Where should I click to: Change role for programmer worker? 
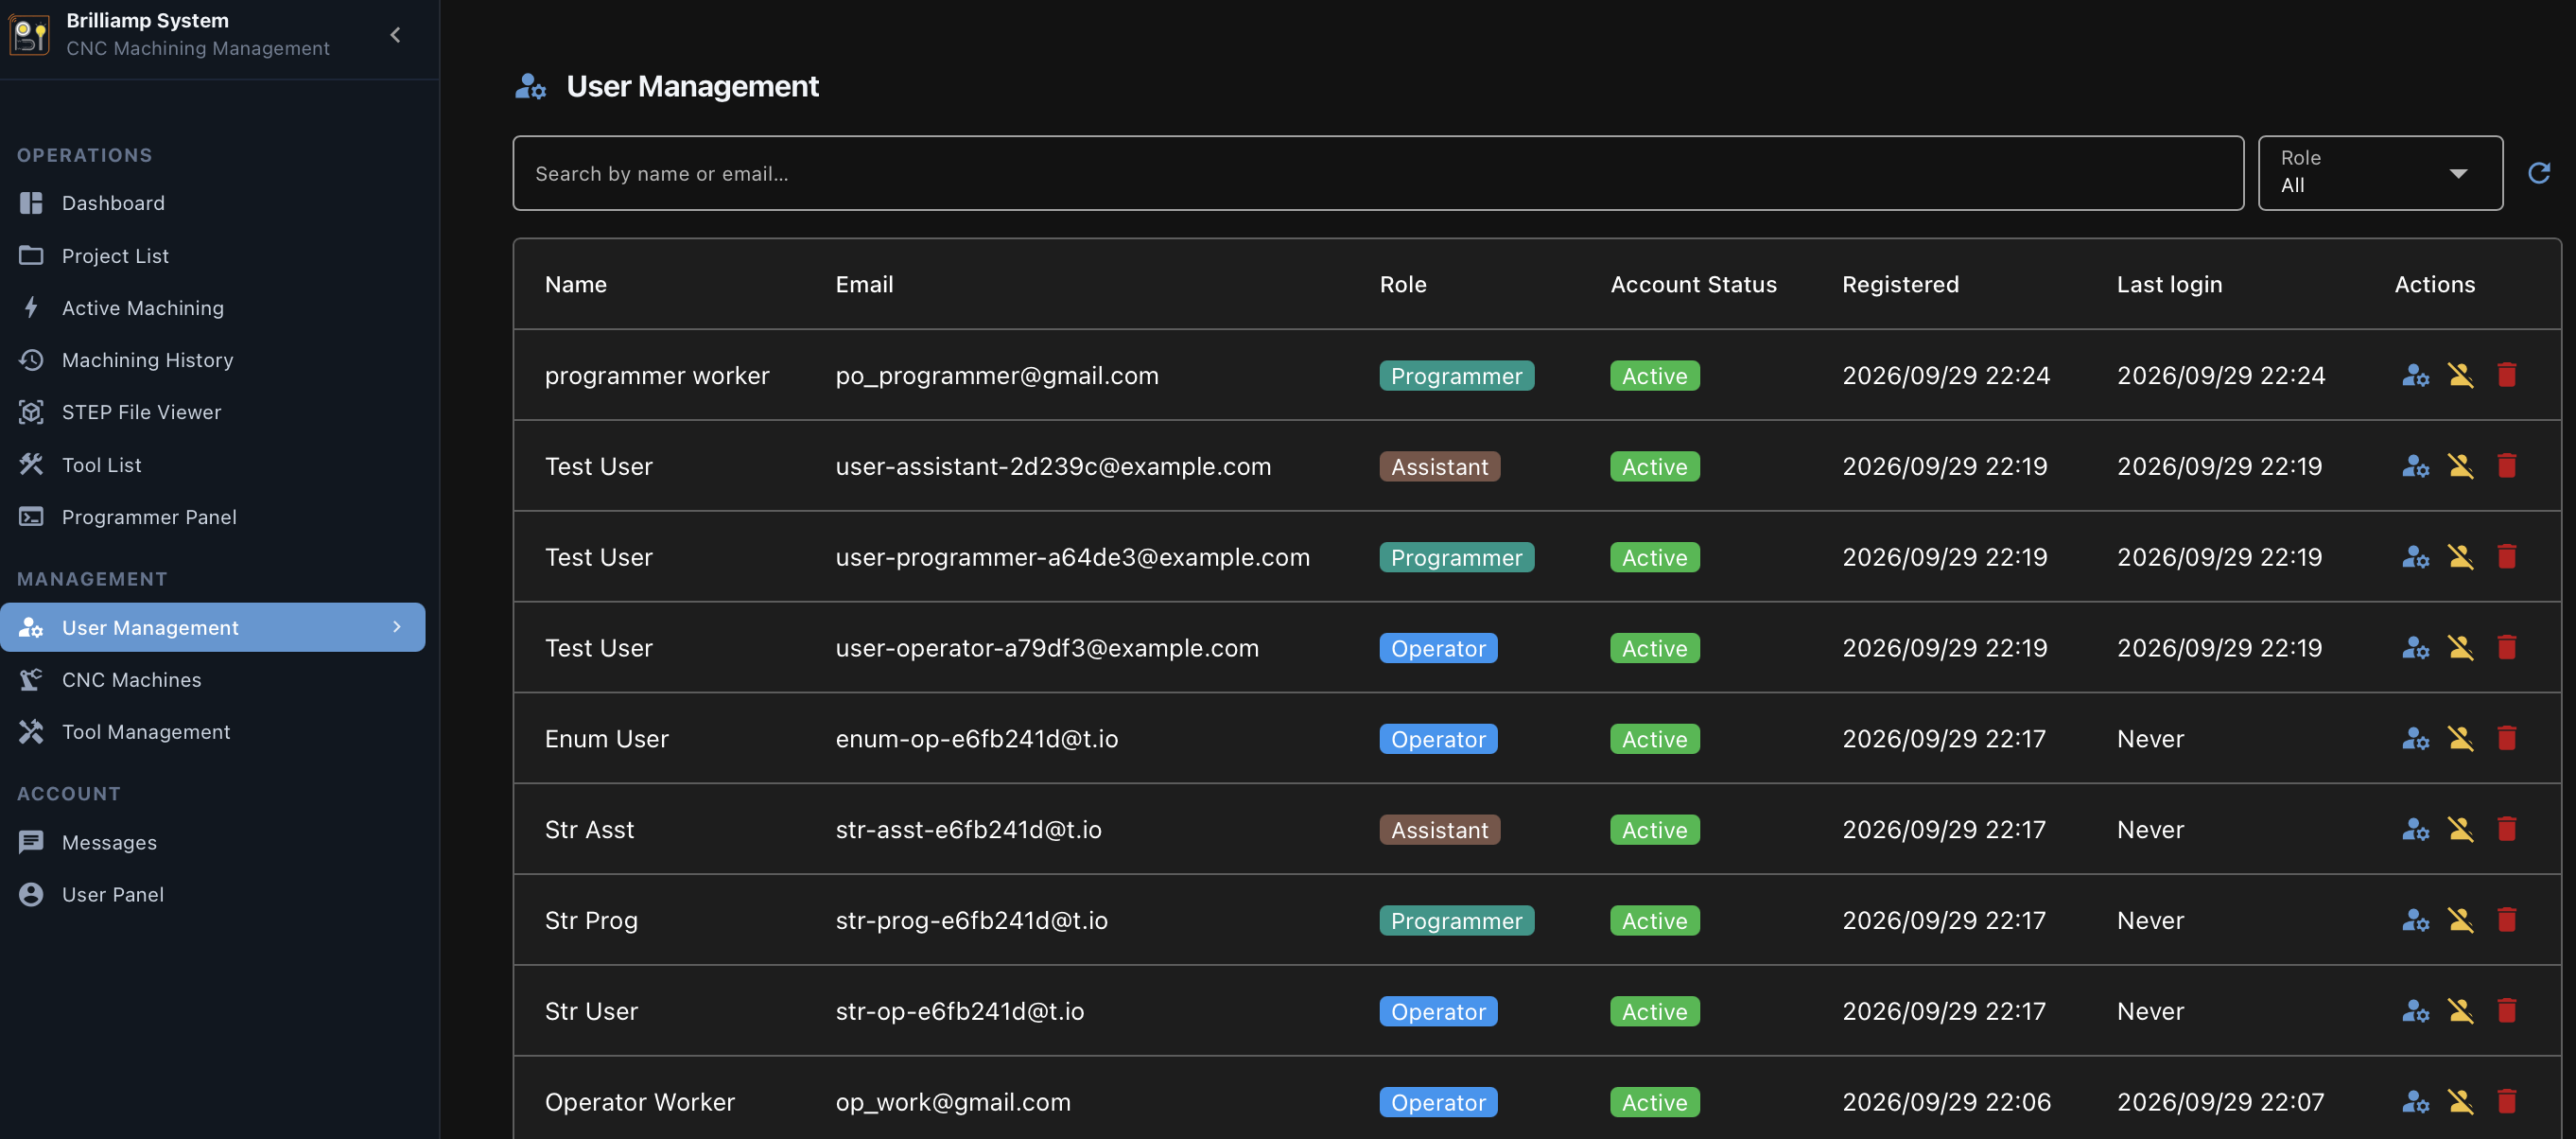[2415, 375]
